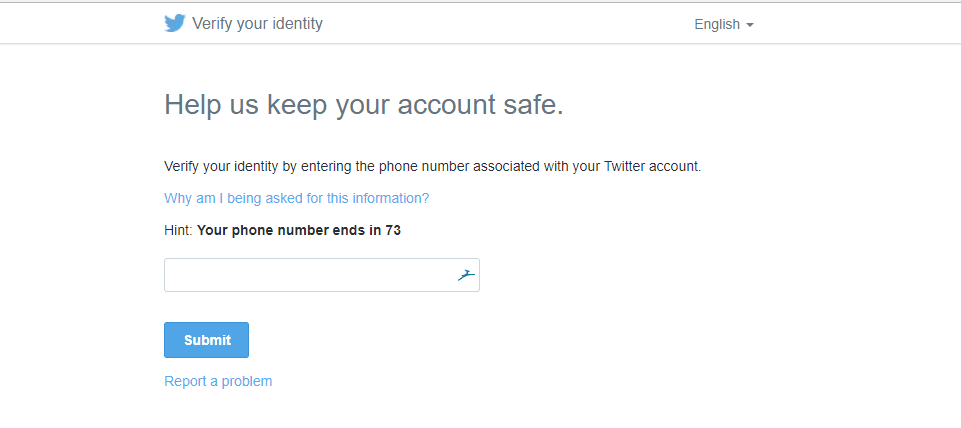Click the empty header bar right of English
The image size is (961, 428).
point(860,24)
